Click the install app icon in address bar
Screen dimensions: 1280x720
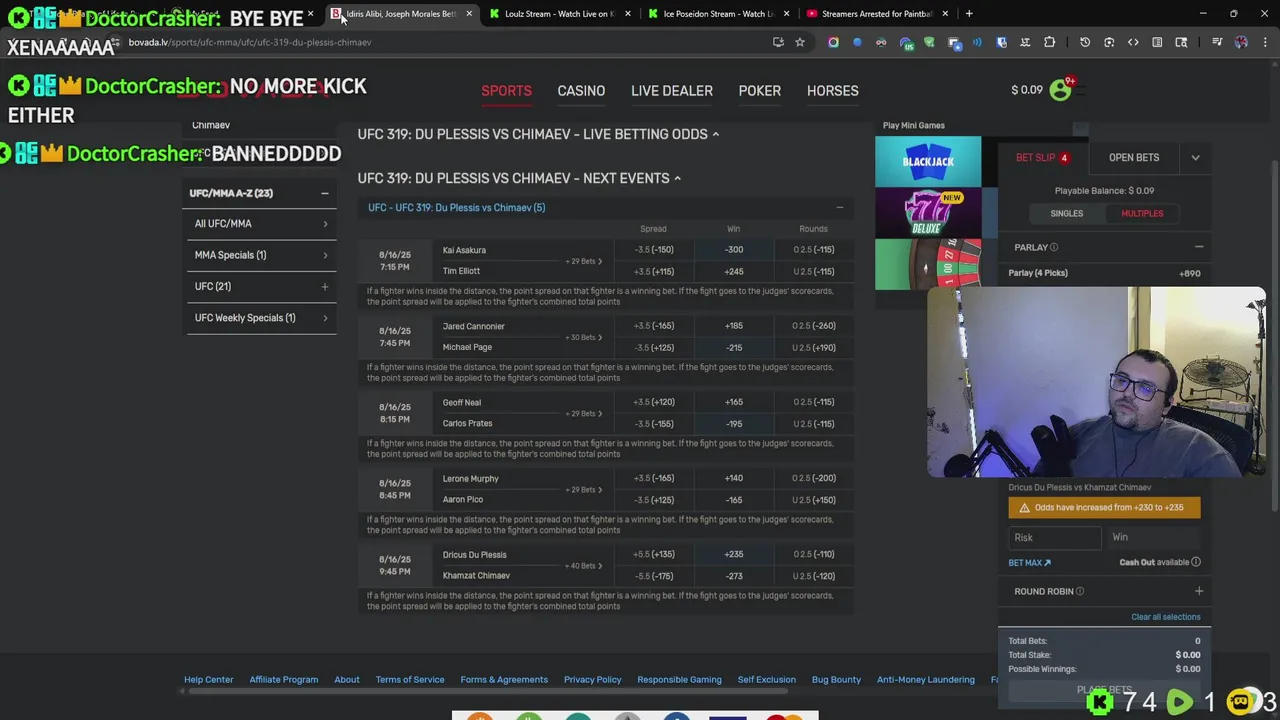coord(778,42)
